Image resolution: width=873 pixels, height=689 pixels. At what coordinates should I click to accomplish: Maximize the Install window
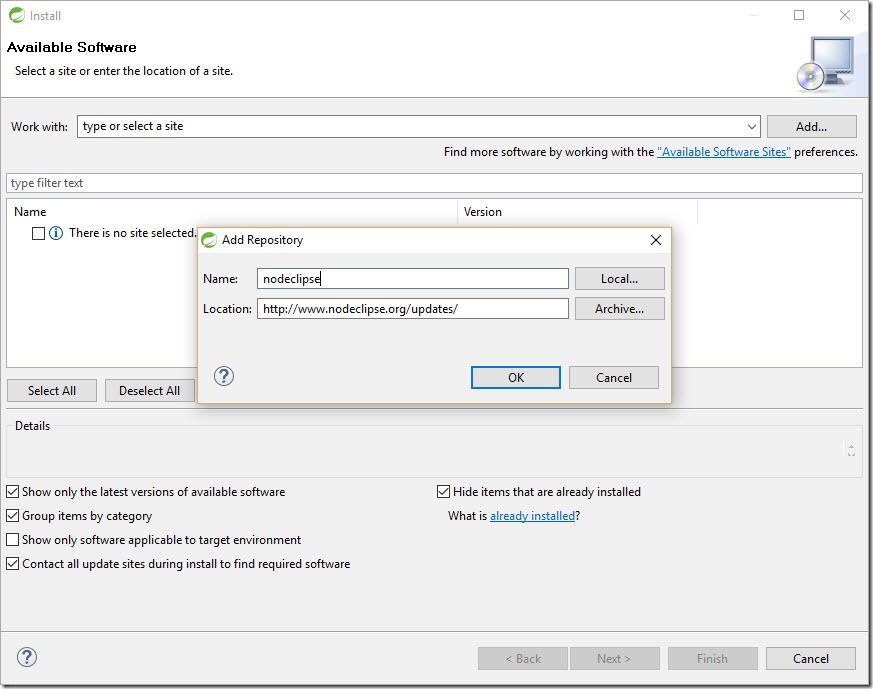(799, 15)
